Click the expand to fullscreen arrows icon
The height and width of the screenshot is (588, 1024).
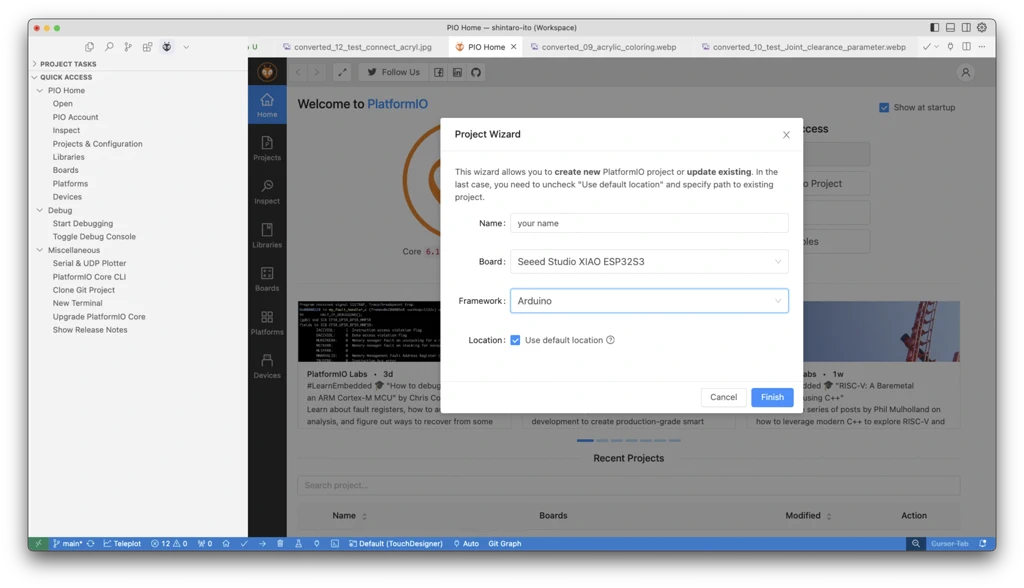point(342,73)
